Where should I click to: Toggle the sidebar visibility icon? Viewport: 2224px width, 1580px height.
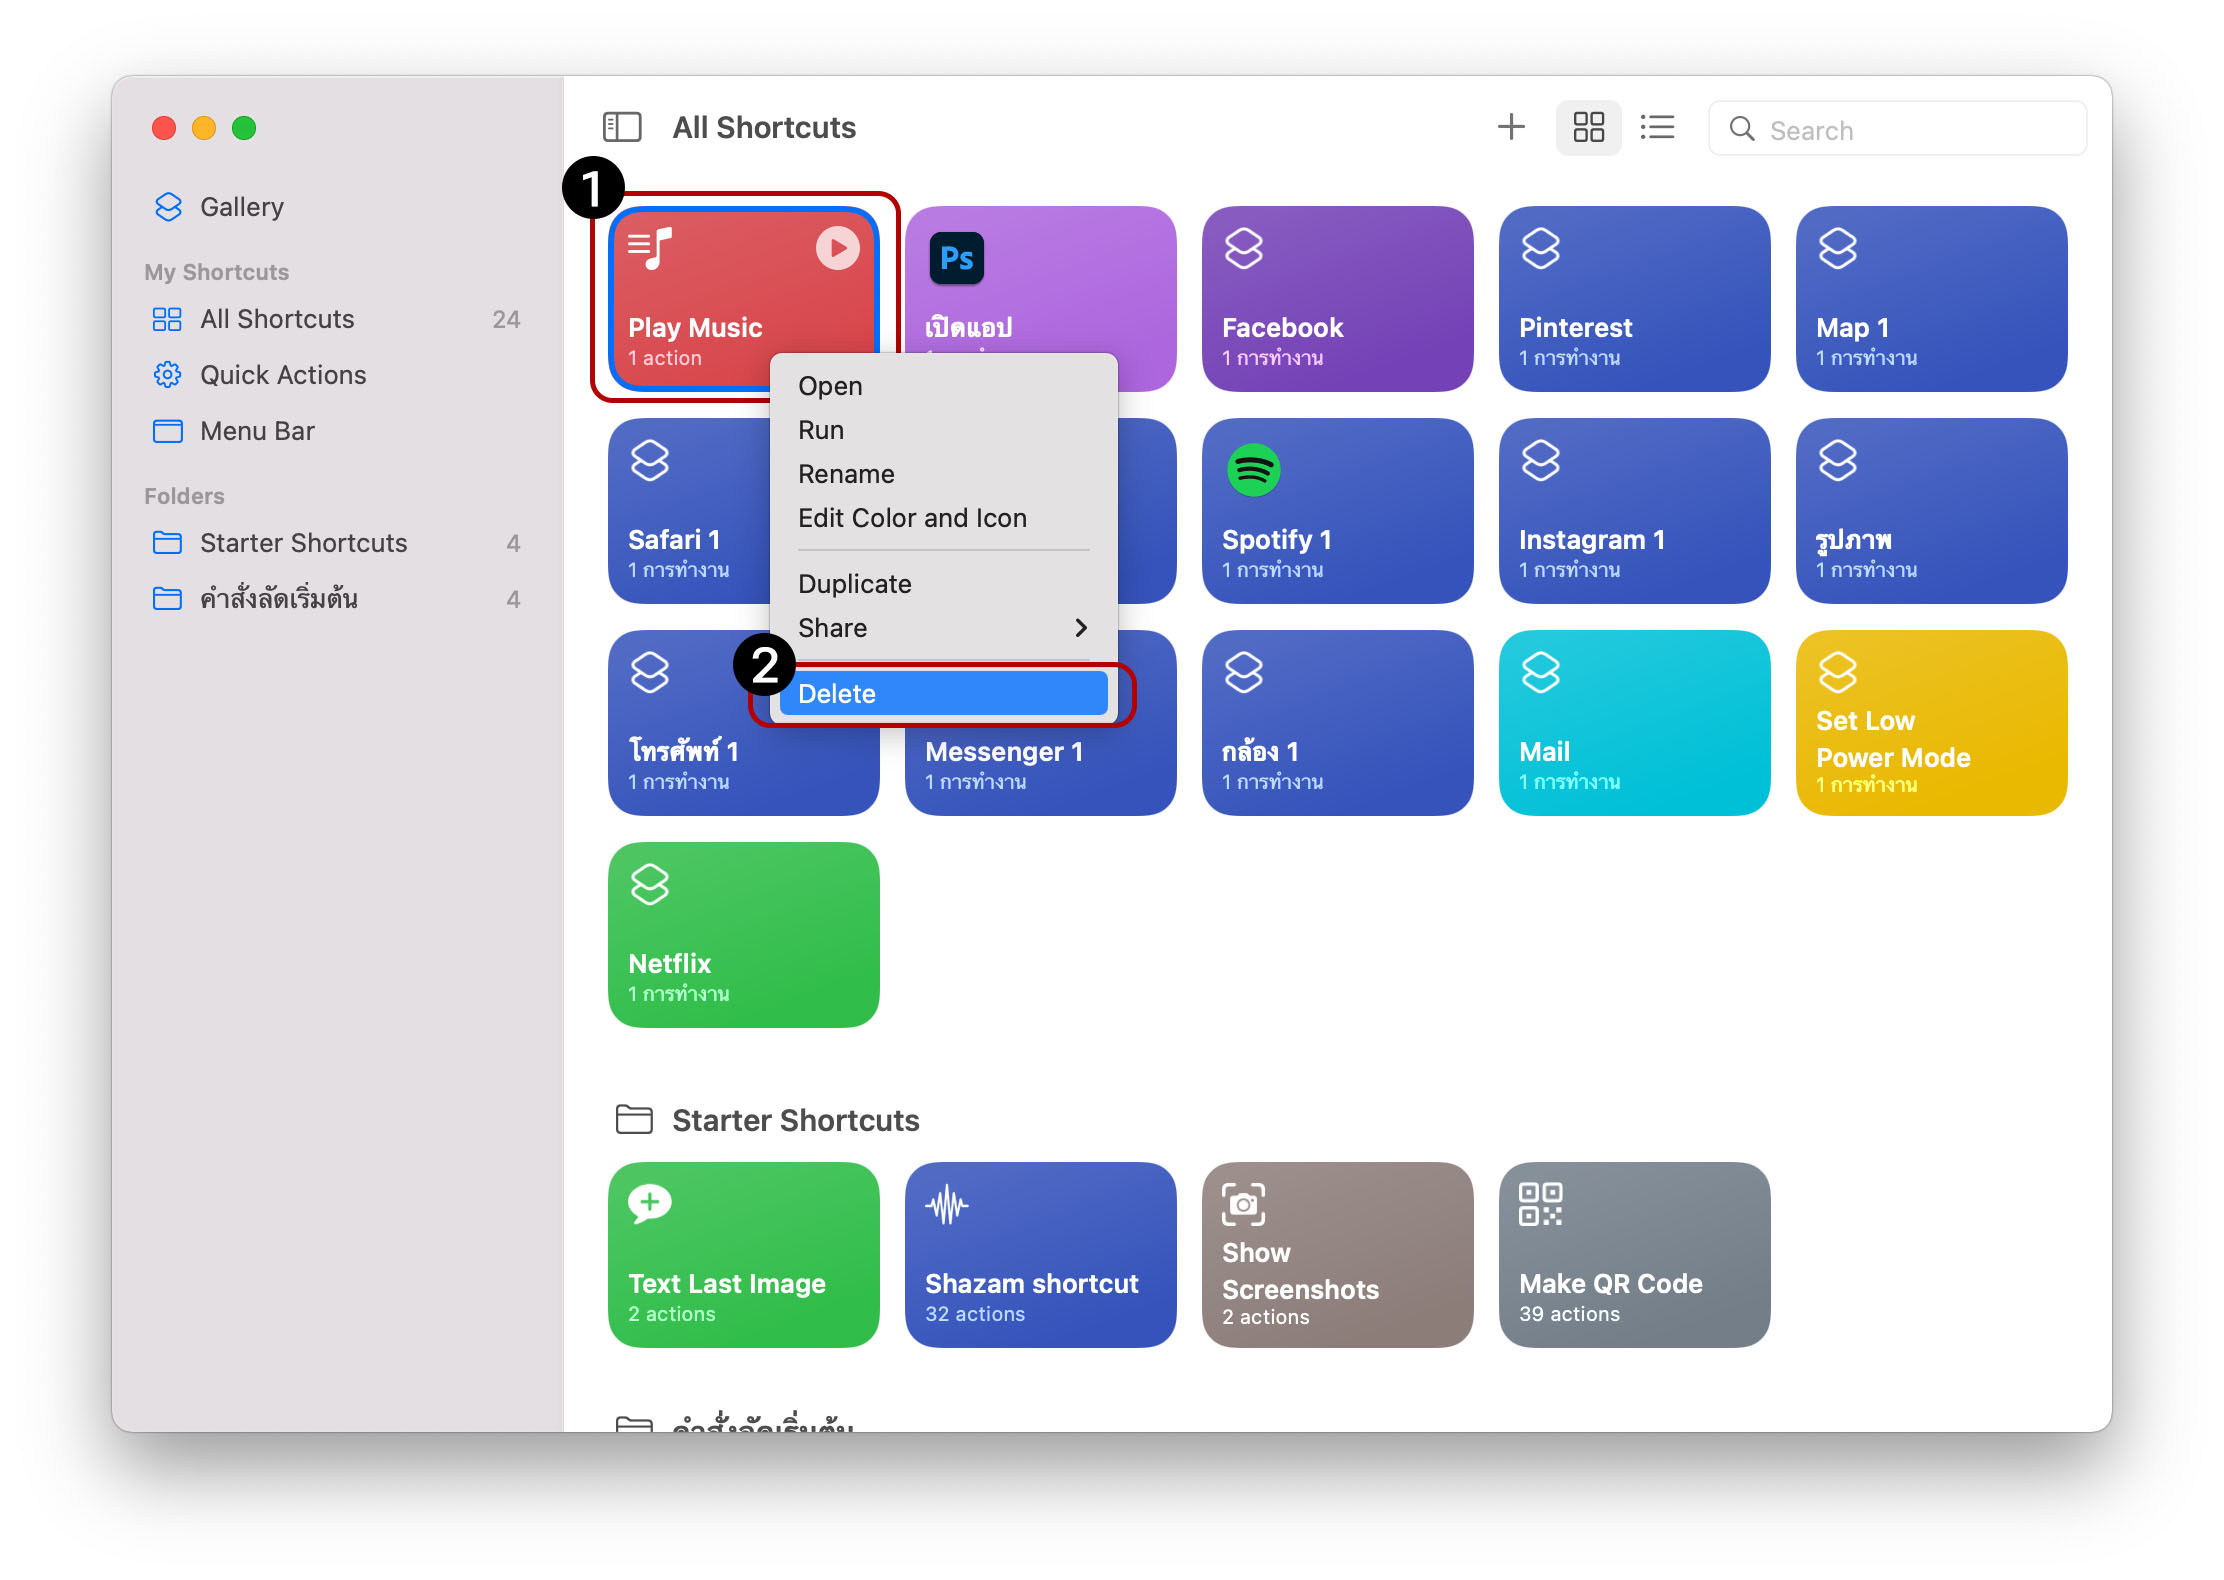tap(621, 127)
